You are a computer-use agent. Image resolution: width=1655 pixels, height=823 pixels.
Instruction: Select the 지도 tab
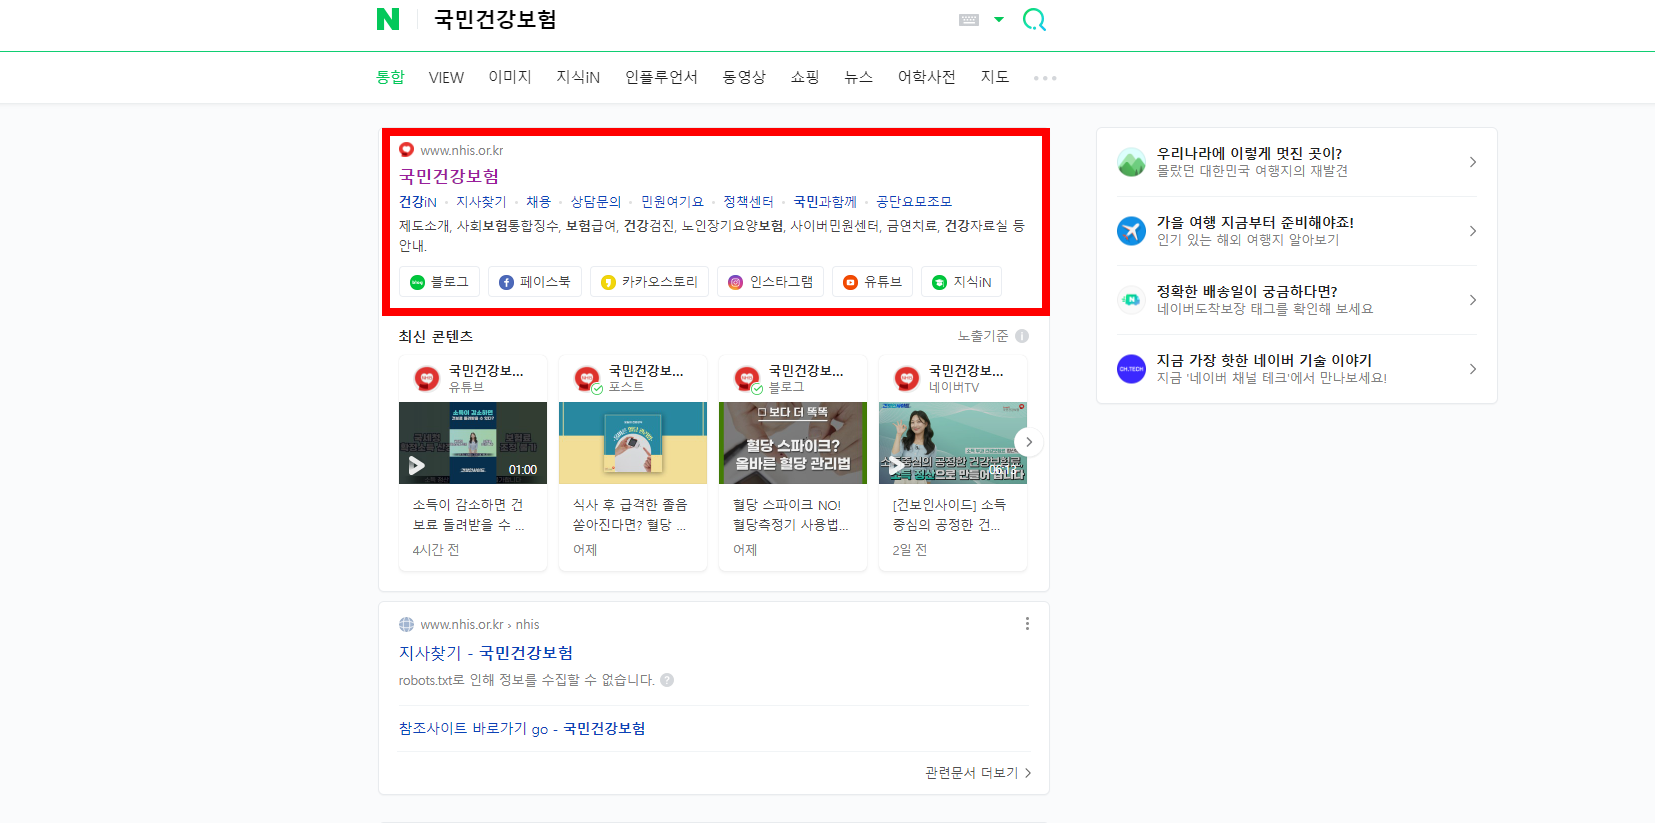pos(995,77)
